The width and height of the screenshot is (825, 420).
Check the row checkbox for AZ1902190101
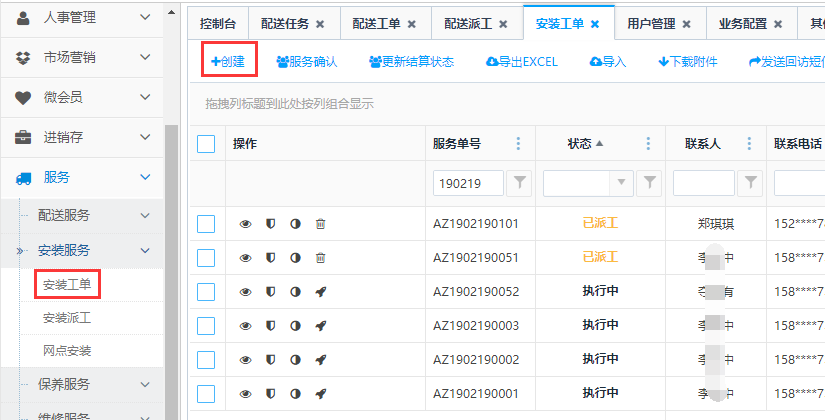(206, 224)
